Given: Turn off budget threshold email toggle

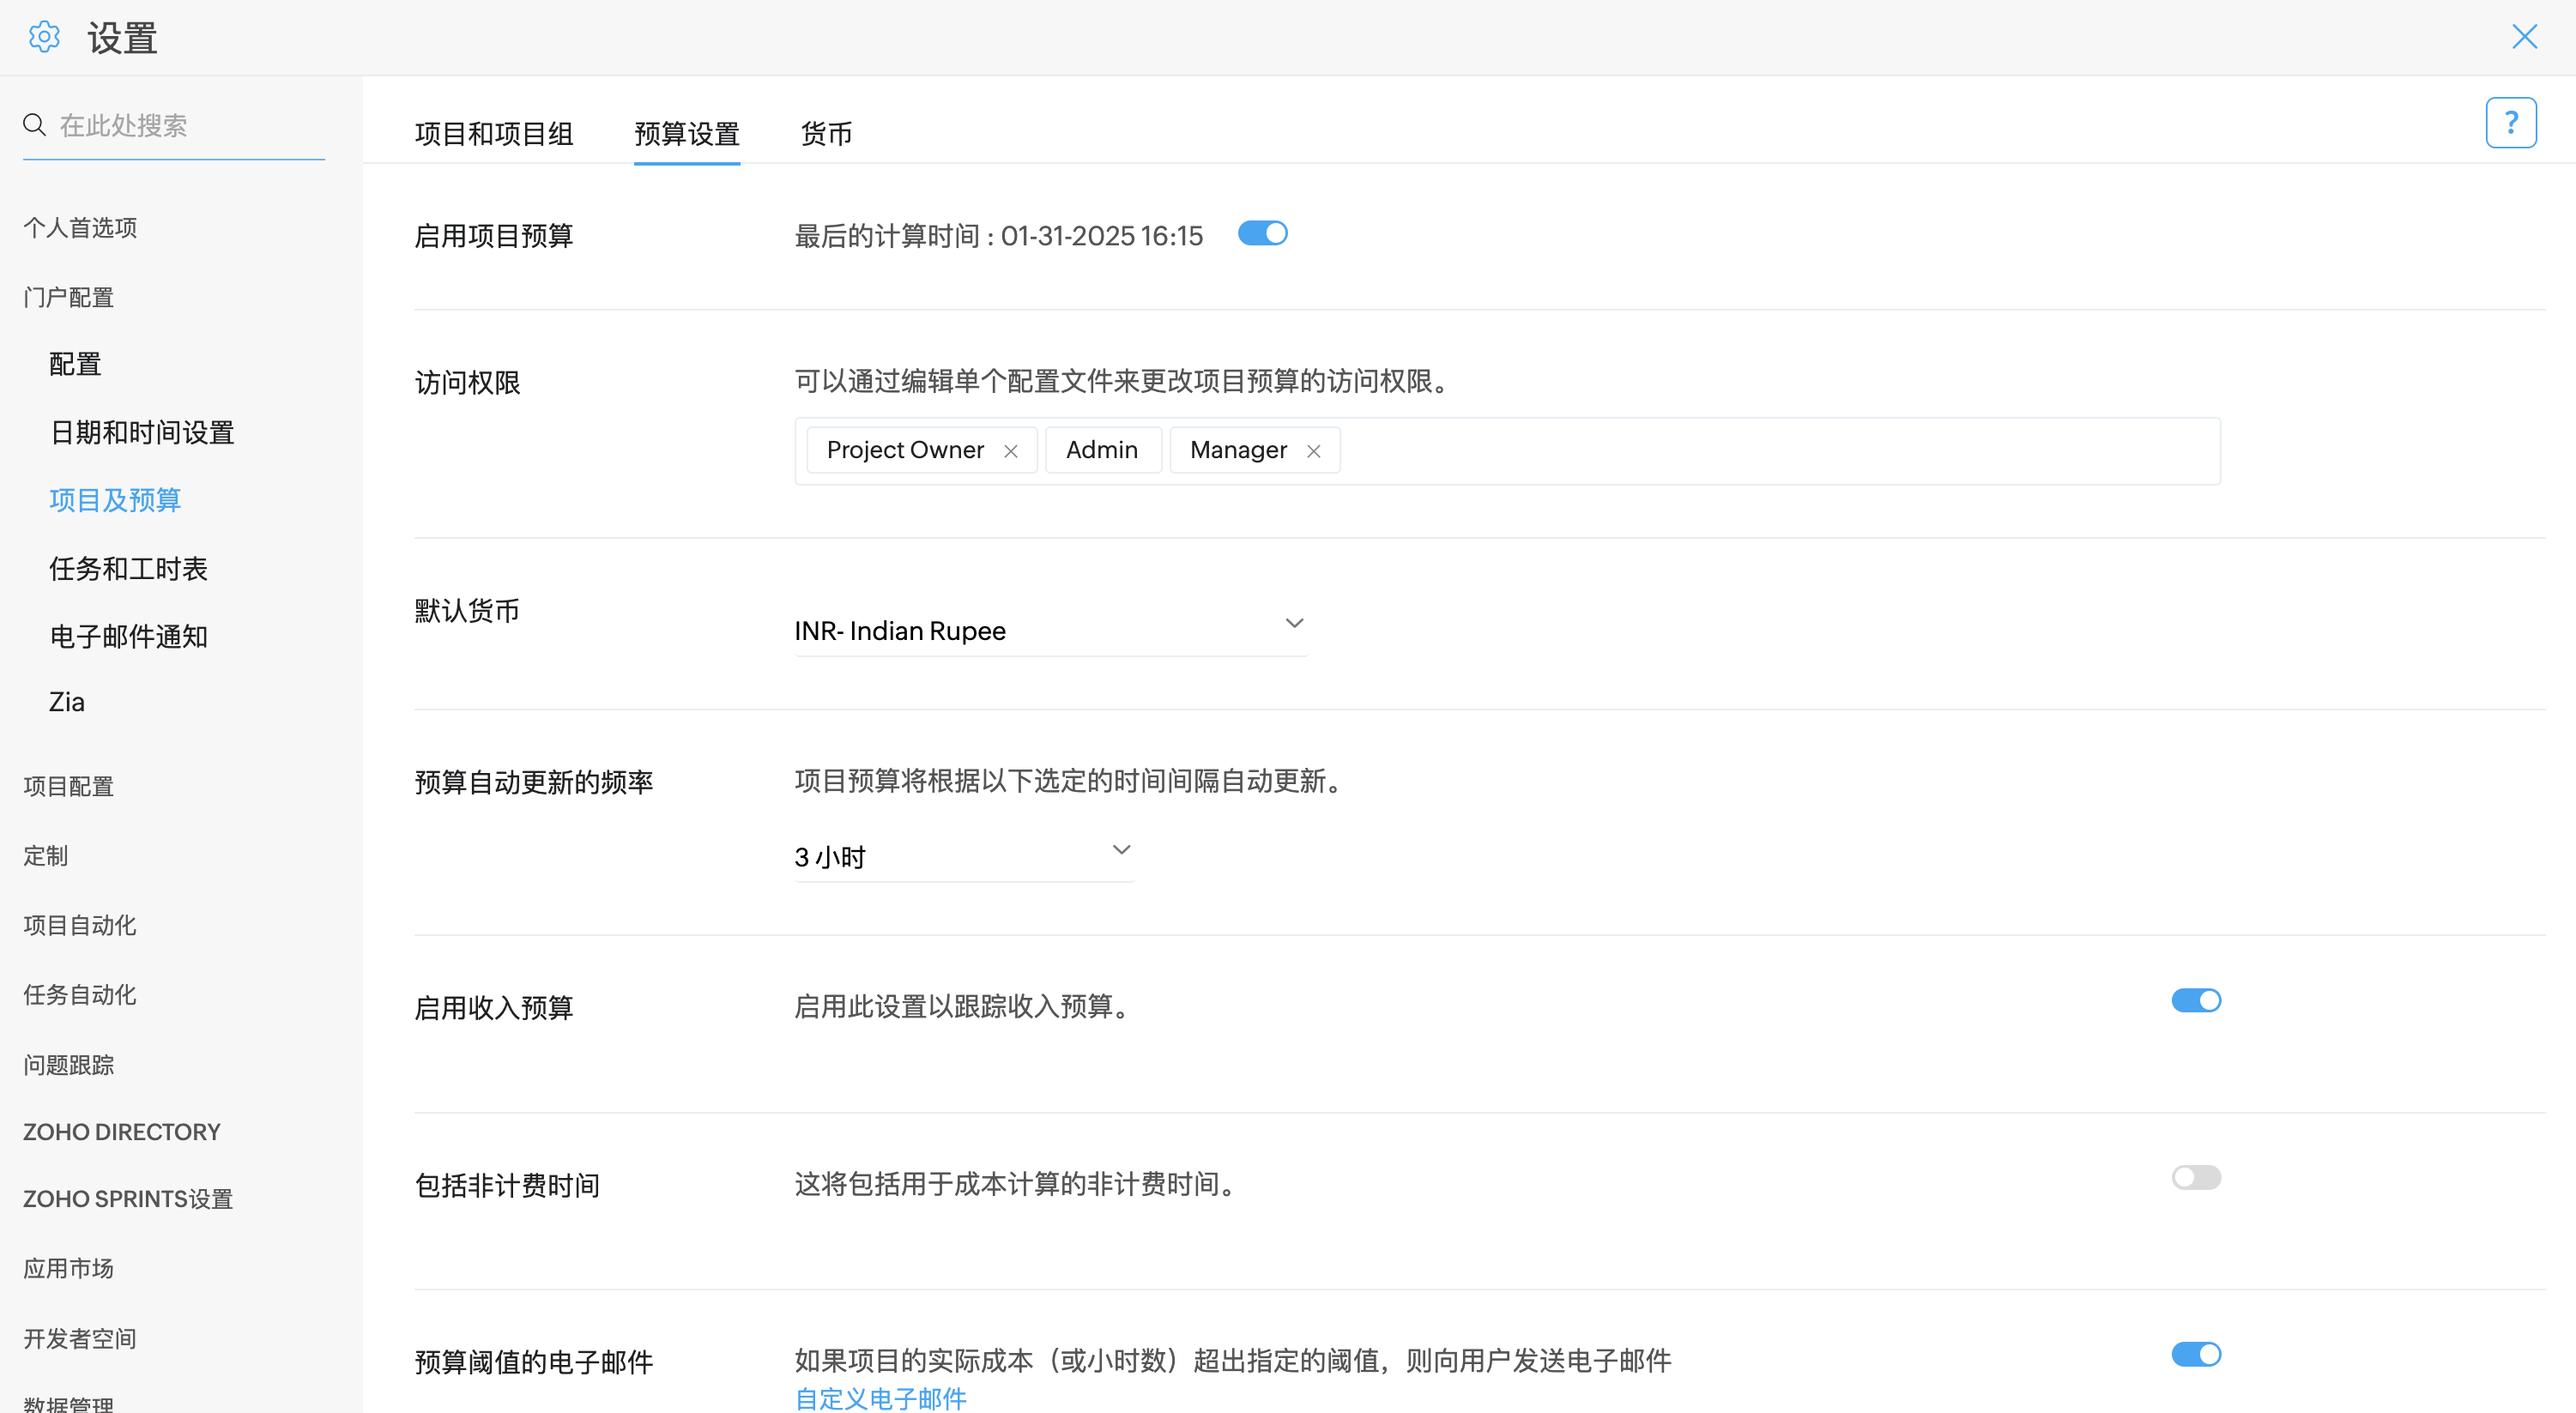Looking at the screenshot, I should coord(2195,1353).
